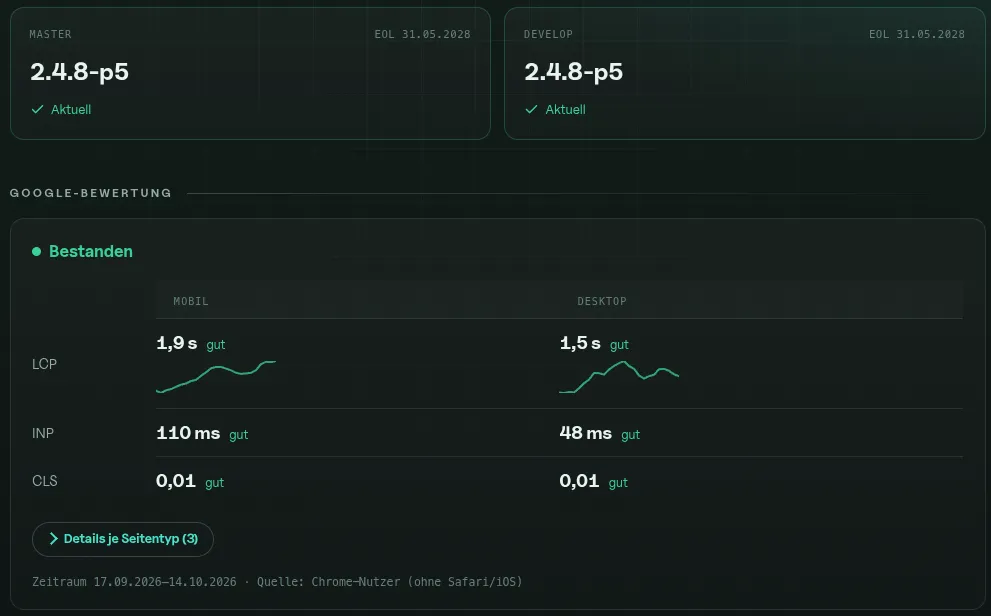Click the desktop CLS value 0,01

point(579,481)
